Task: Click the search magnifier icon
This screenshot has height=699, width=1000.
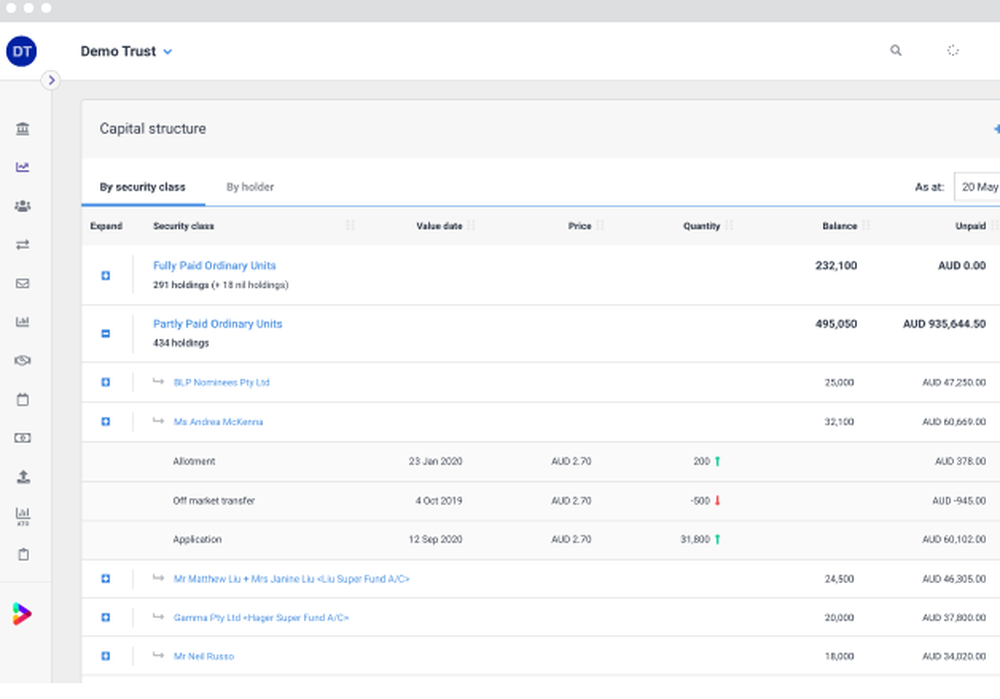Action: point(895,50)
